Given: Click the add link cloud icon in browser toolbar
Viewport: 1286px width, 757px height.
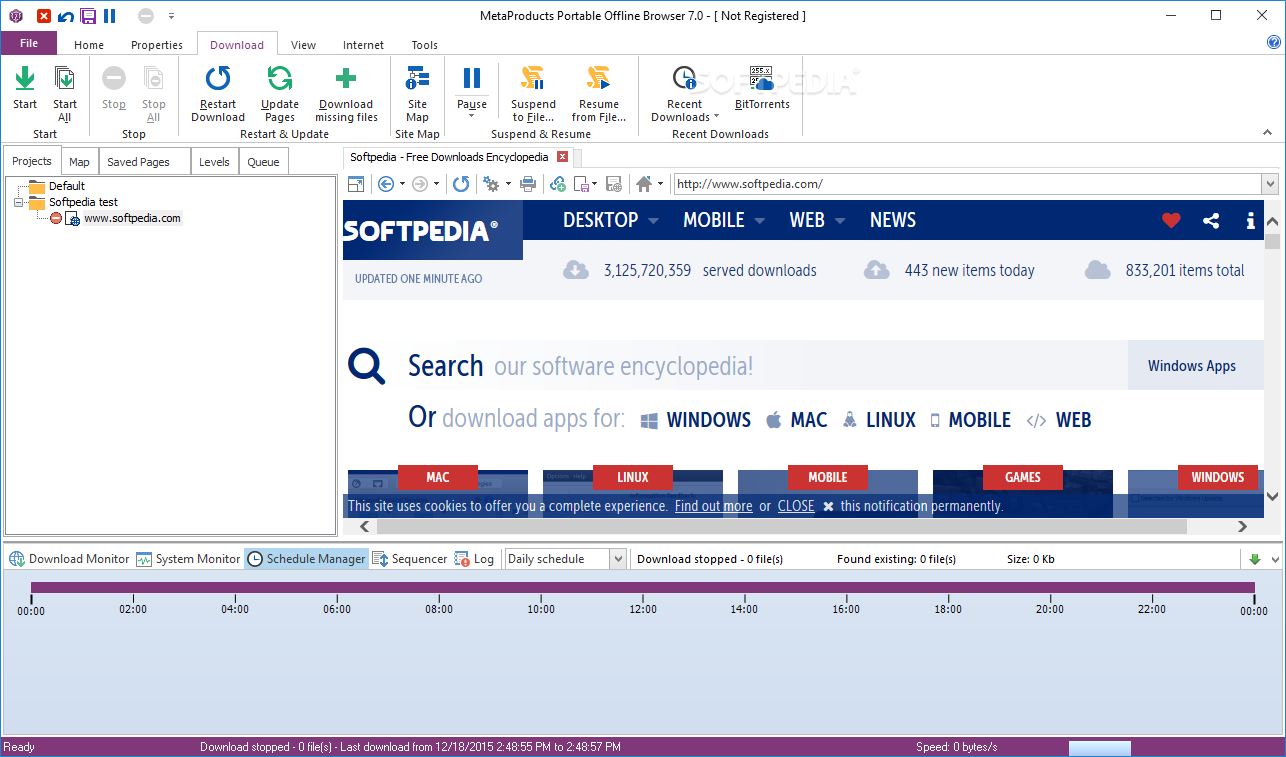Looking at the screenshot, I should click(558, 184).
